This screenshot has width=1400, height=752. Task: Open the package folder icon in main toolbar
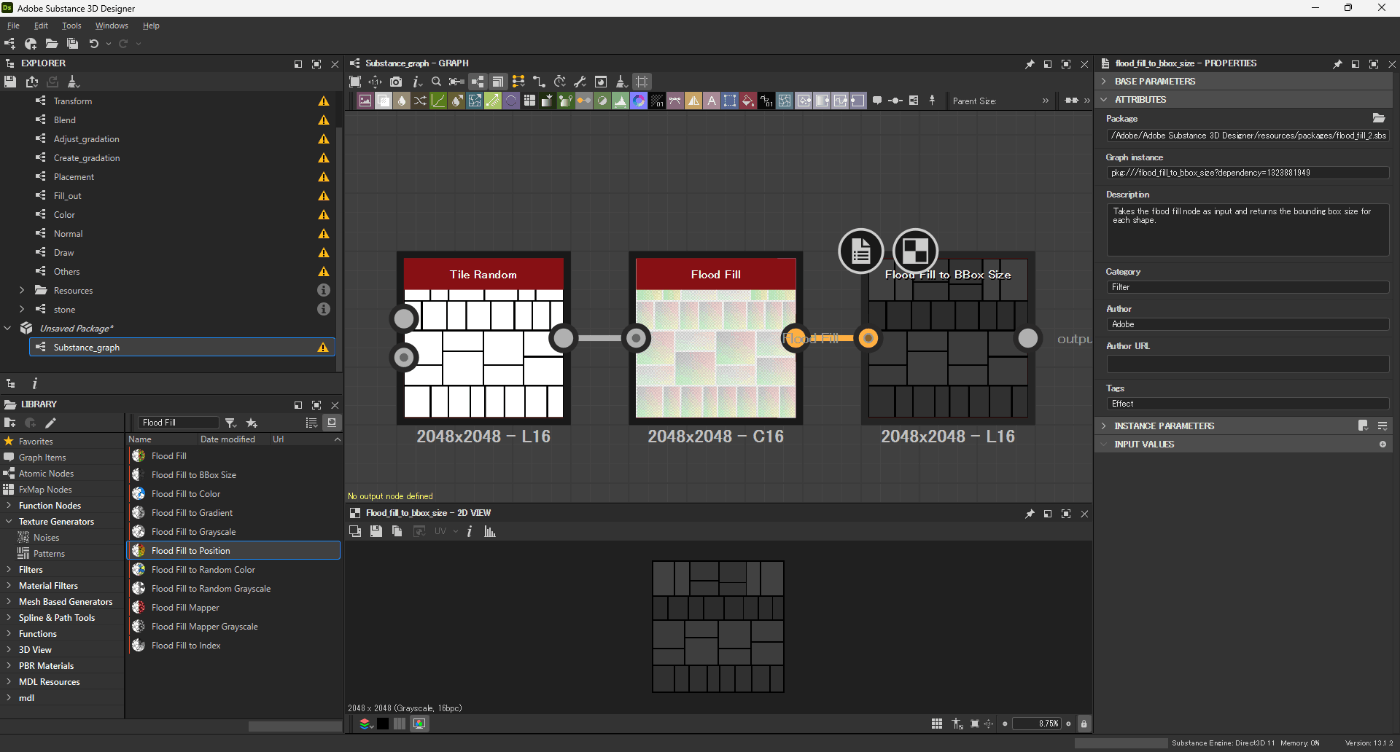click(x=51, y=44)
